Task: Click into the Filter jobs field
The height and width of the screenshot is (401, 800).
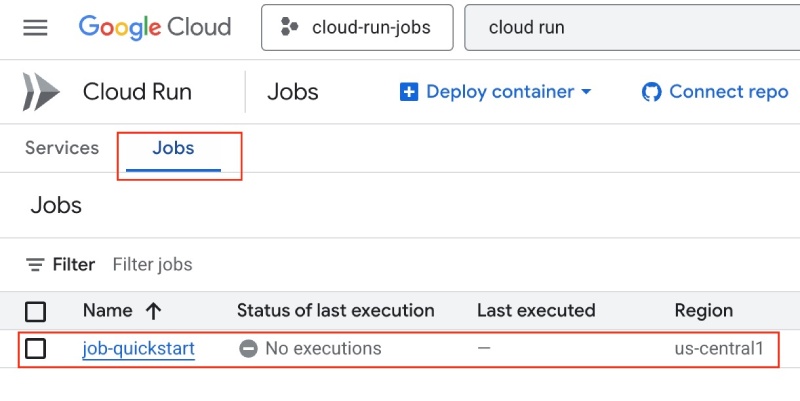Action: 153,265
